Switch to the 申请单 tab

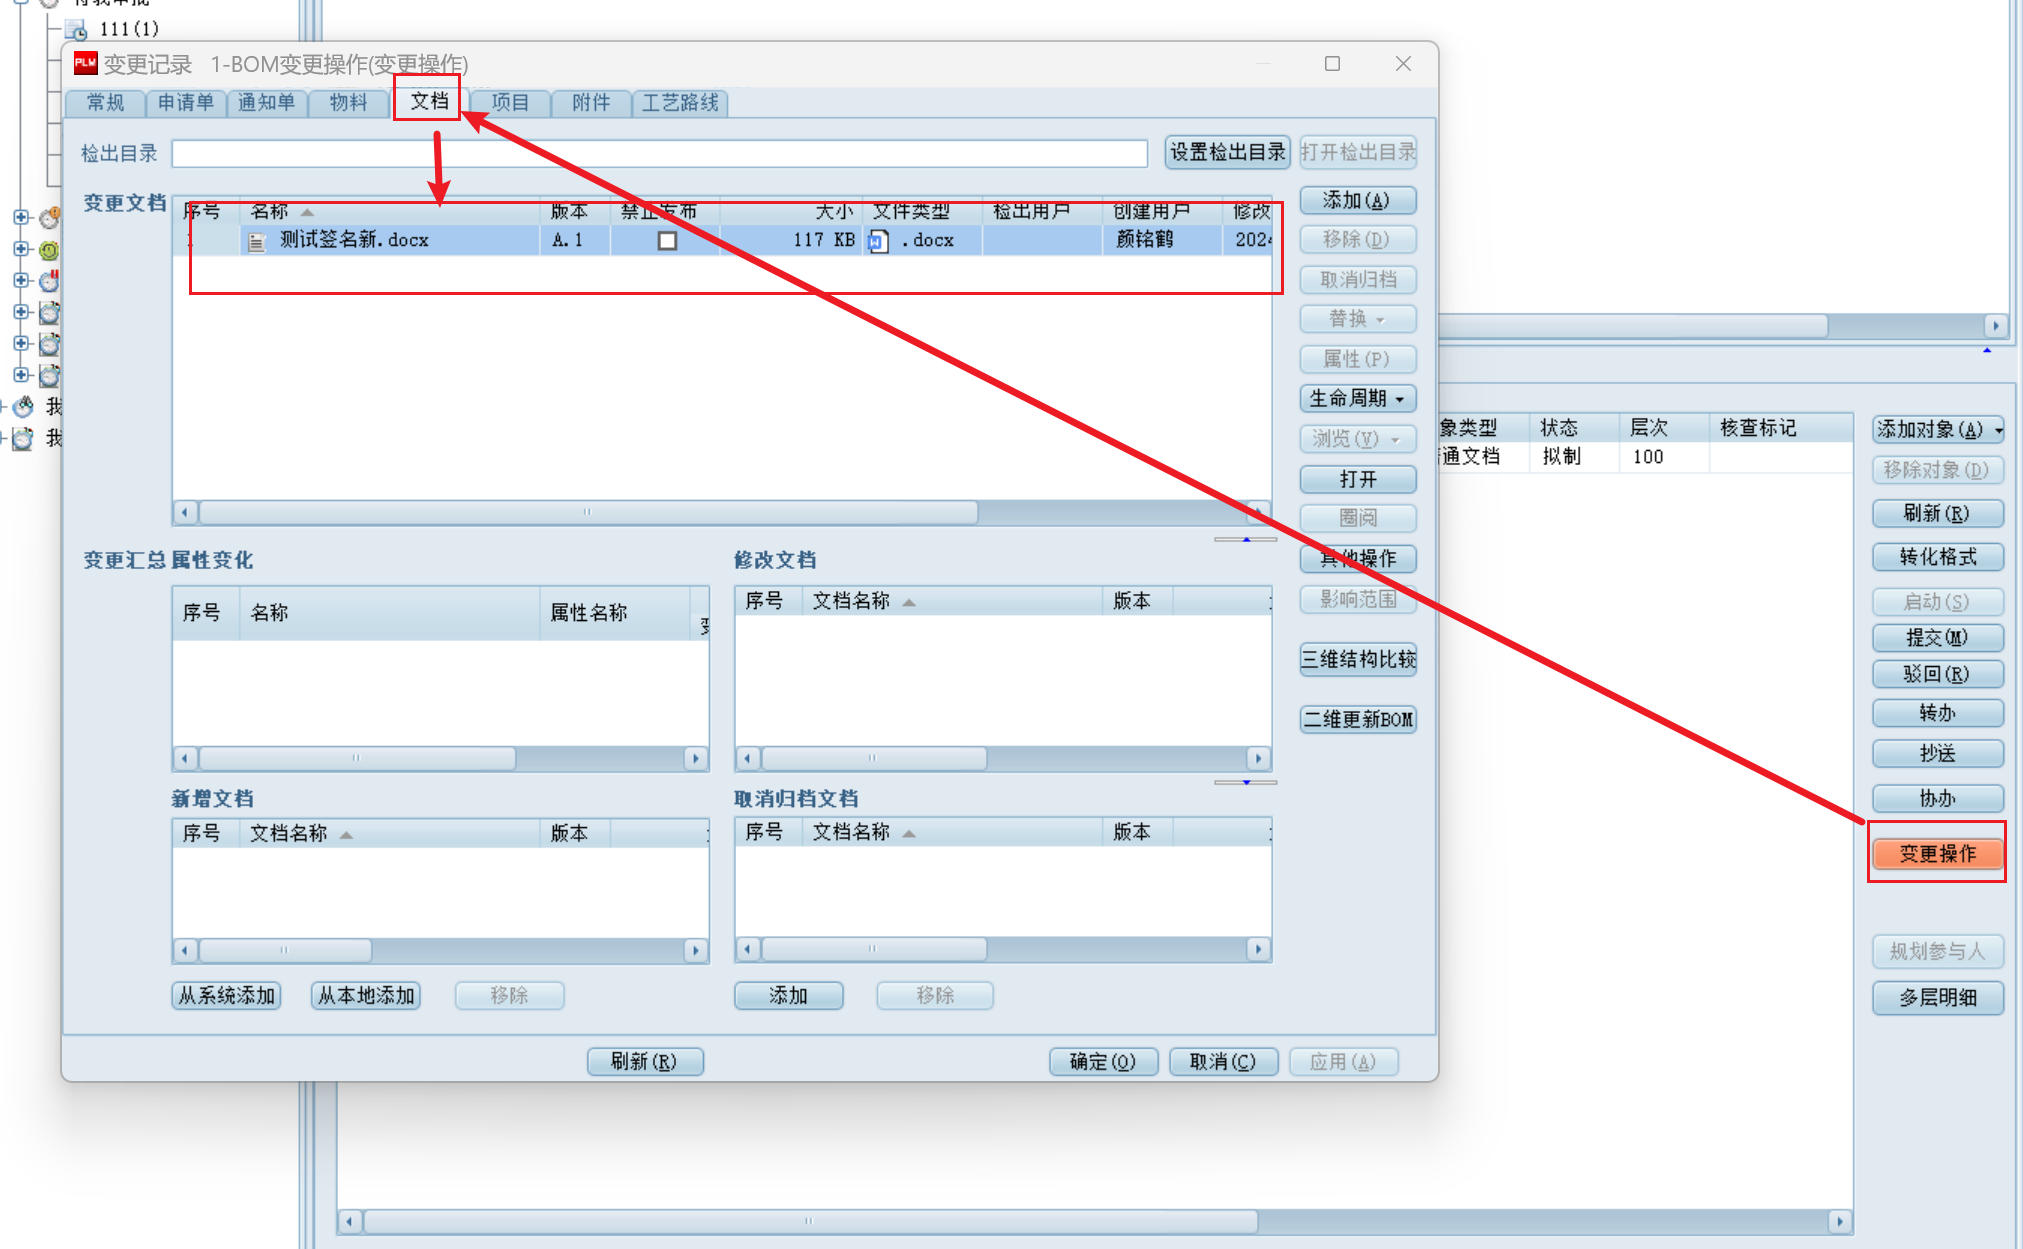pos(186,103)
